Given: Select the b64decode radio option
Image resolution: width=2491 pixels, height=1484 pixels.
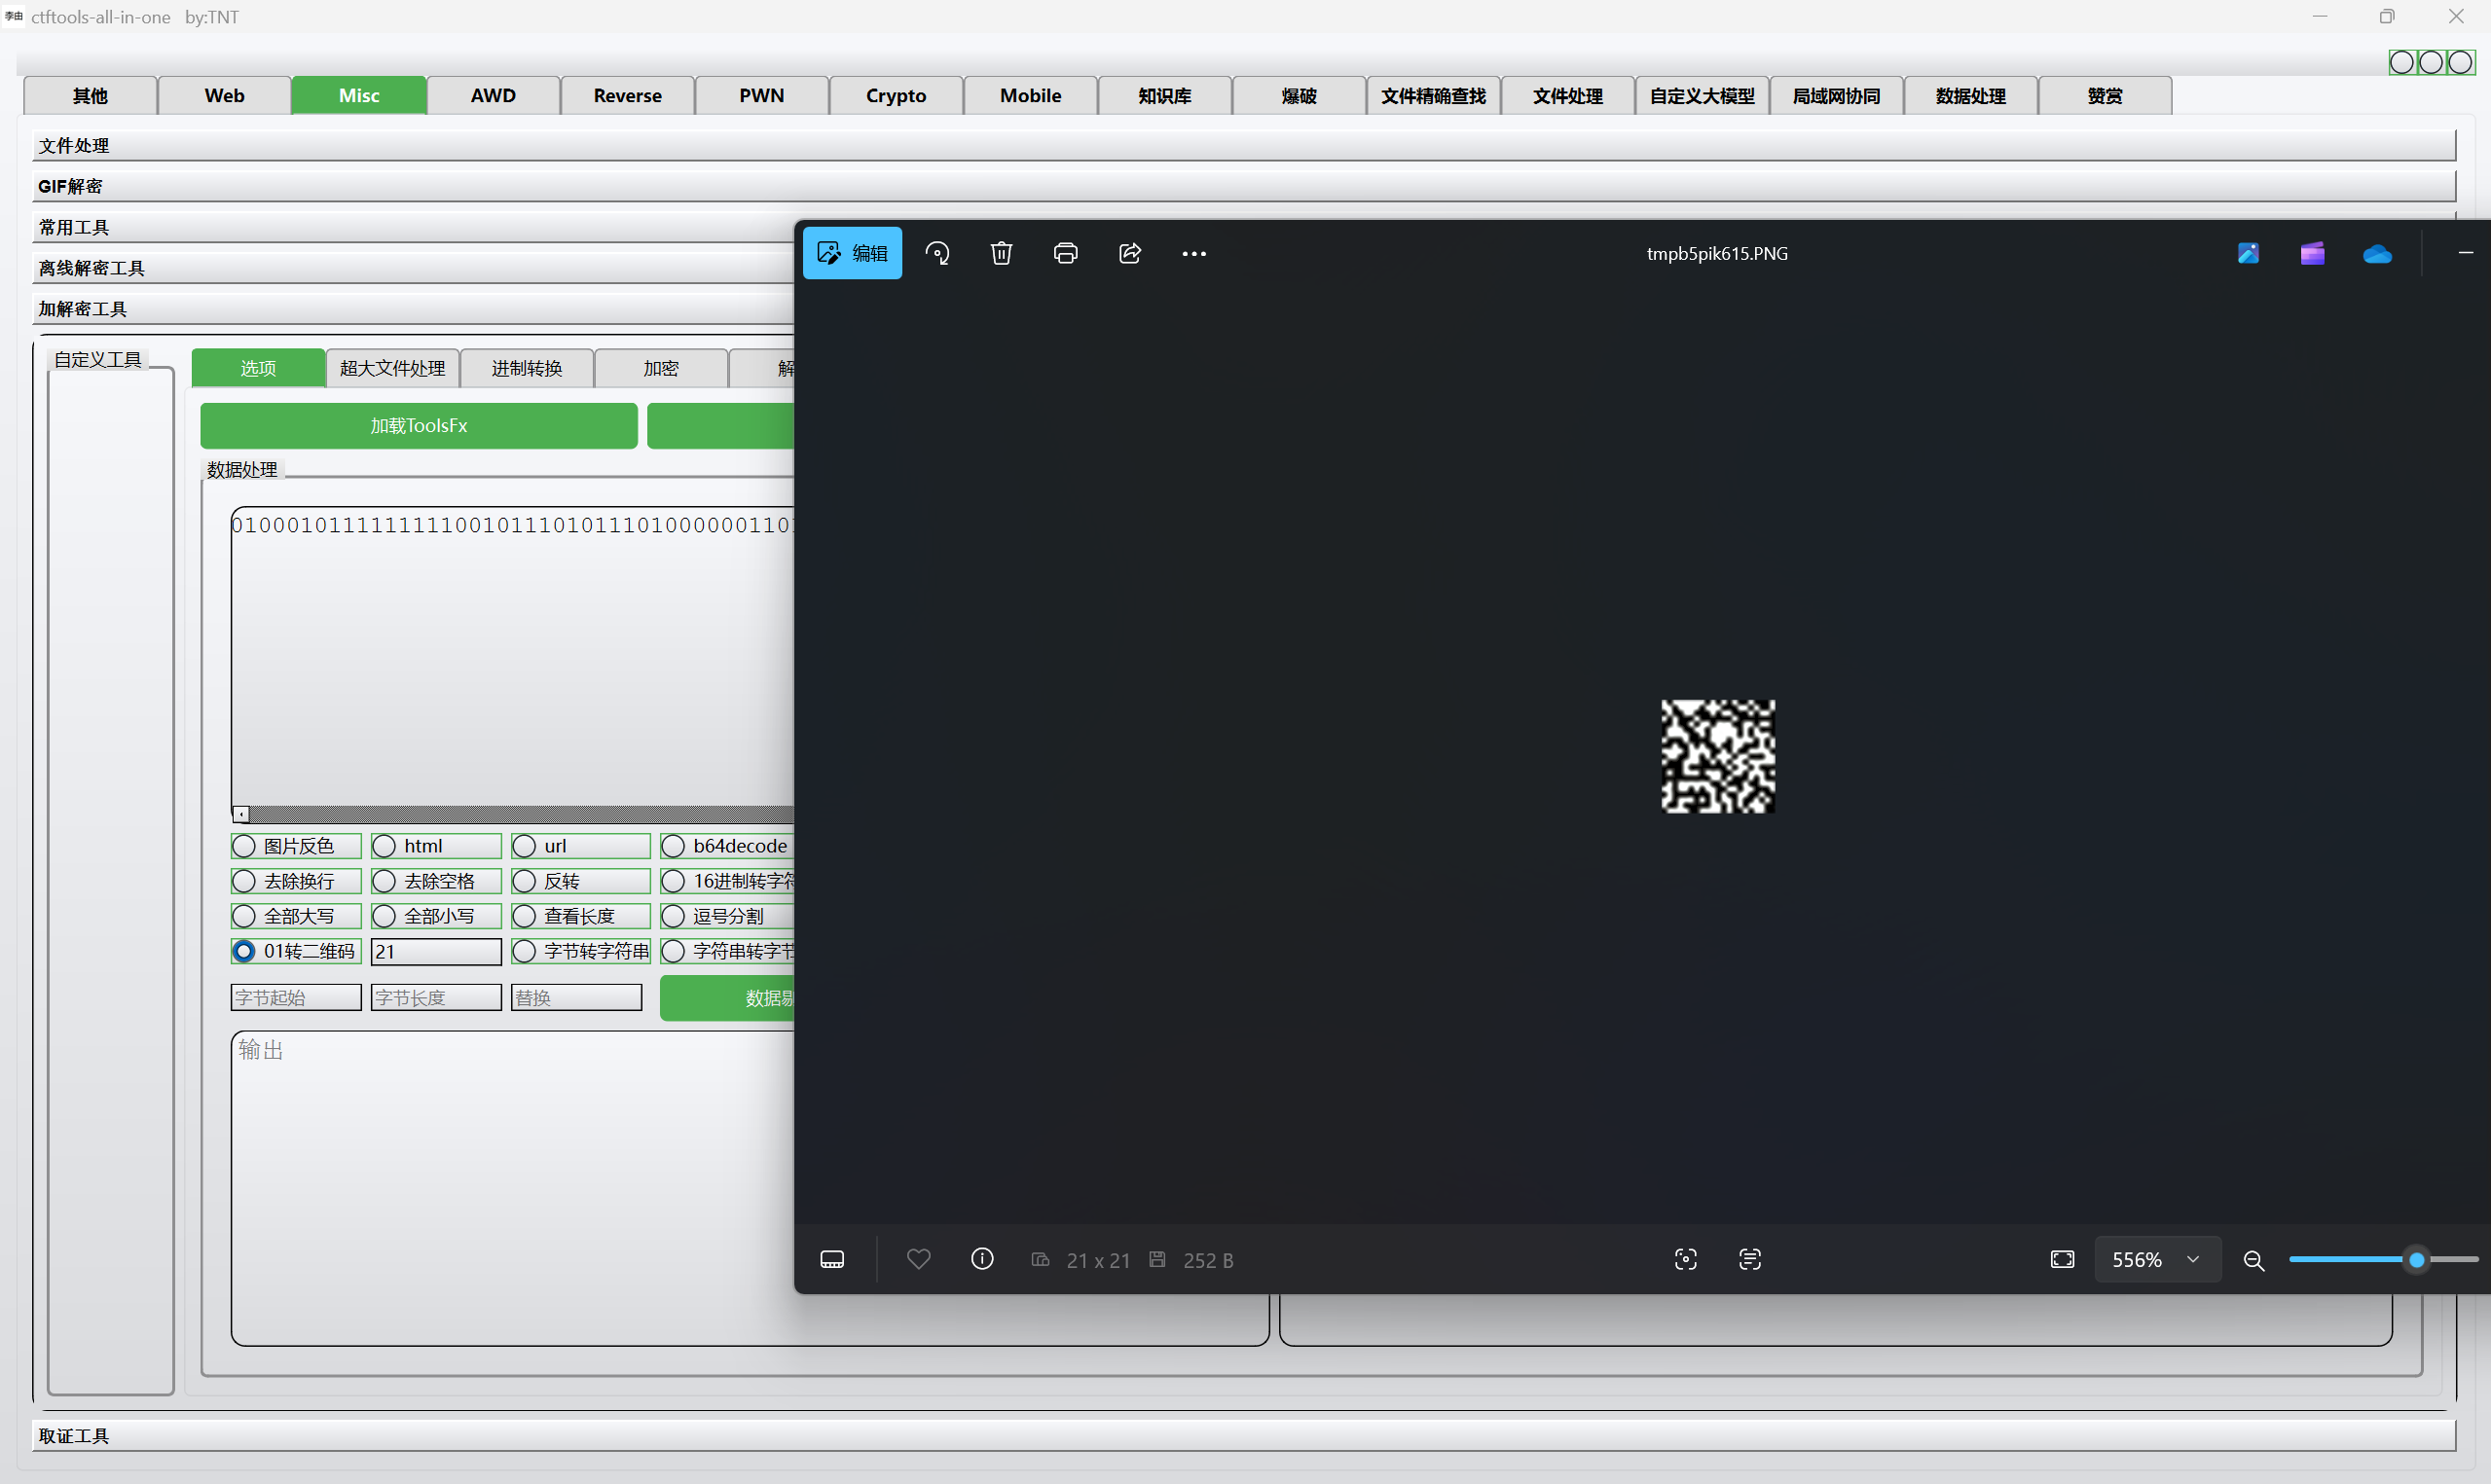Looking at the screenshot, I should click(x=727, y=846).
